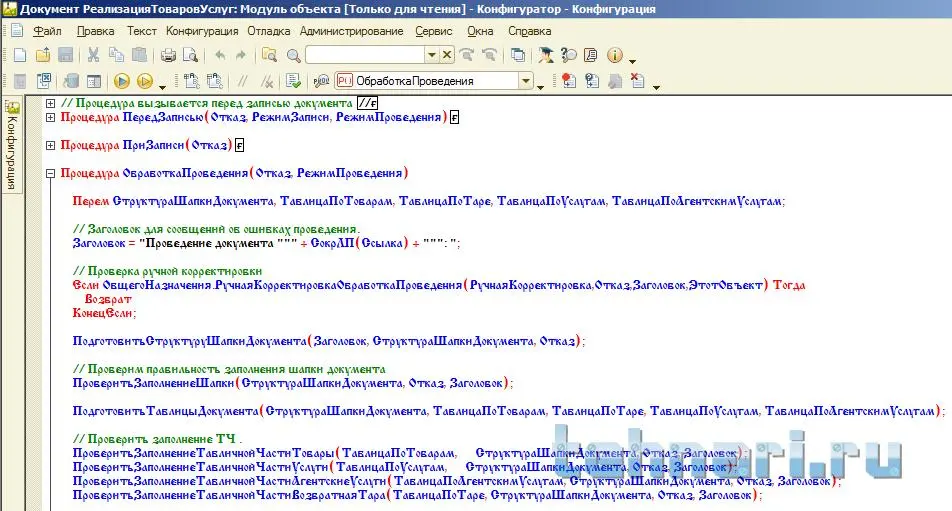Open the Syntax assistant icon
Screen dimensions: 952x511
tap(546, 55)
